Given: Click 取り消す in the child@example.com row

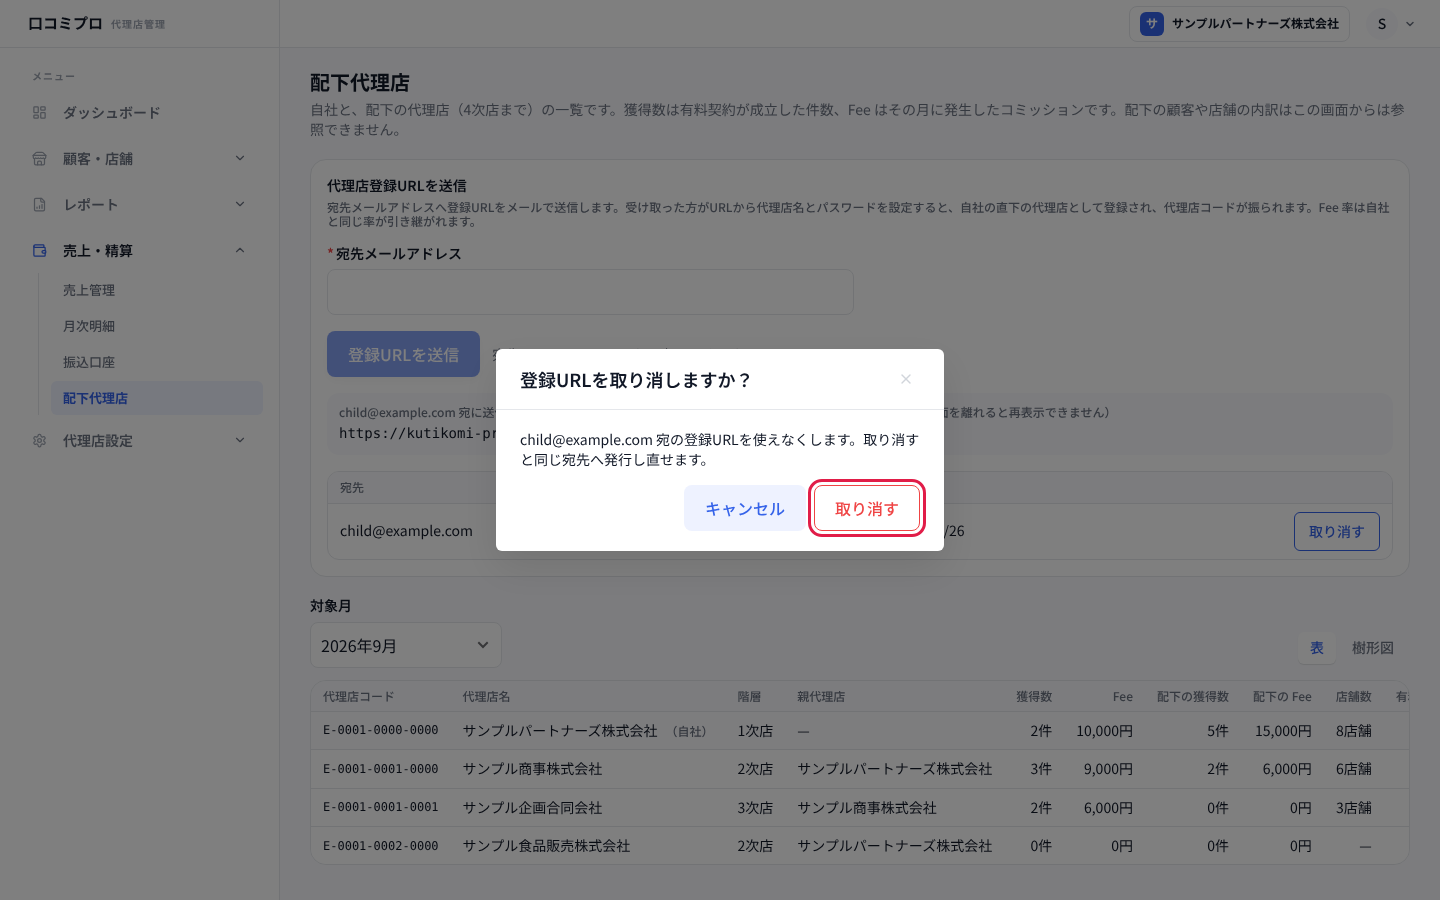Looking at the screenshot, I should tap(1337, 531).
